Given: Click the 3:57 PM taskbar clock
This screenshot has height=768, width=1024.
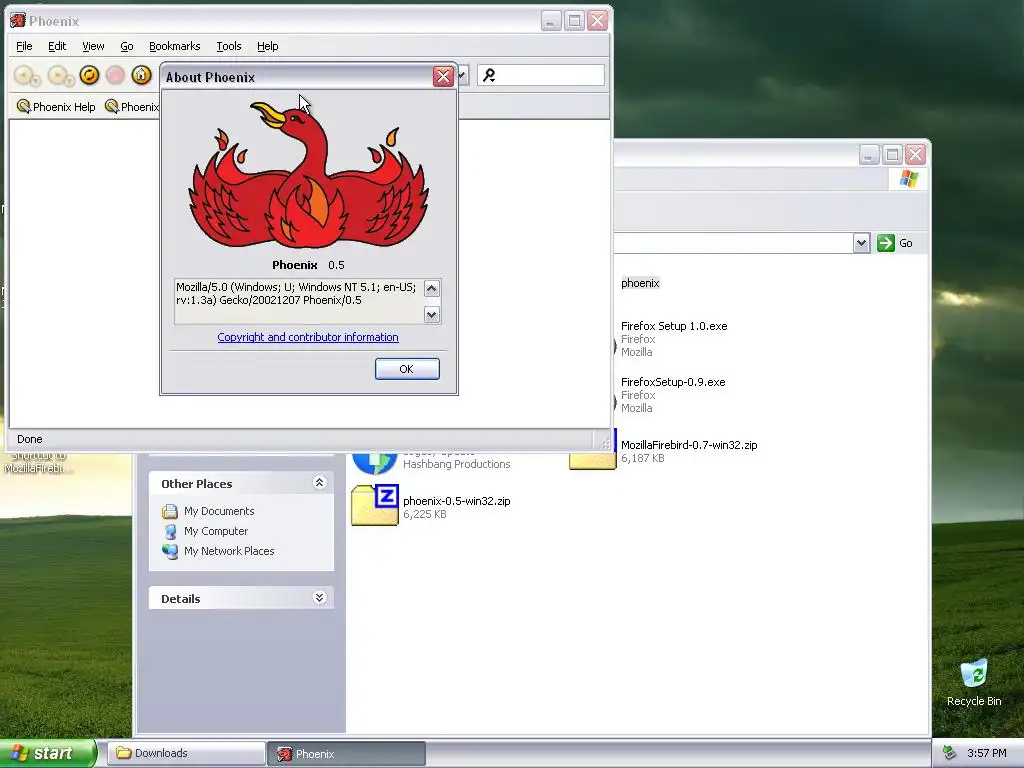Looking at the screenshot, I should 987,753.
